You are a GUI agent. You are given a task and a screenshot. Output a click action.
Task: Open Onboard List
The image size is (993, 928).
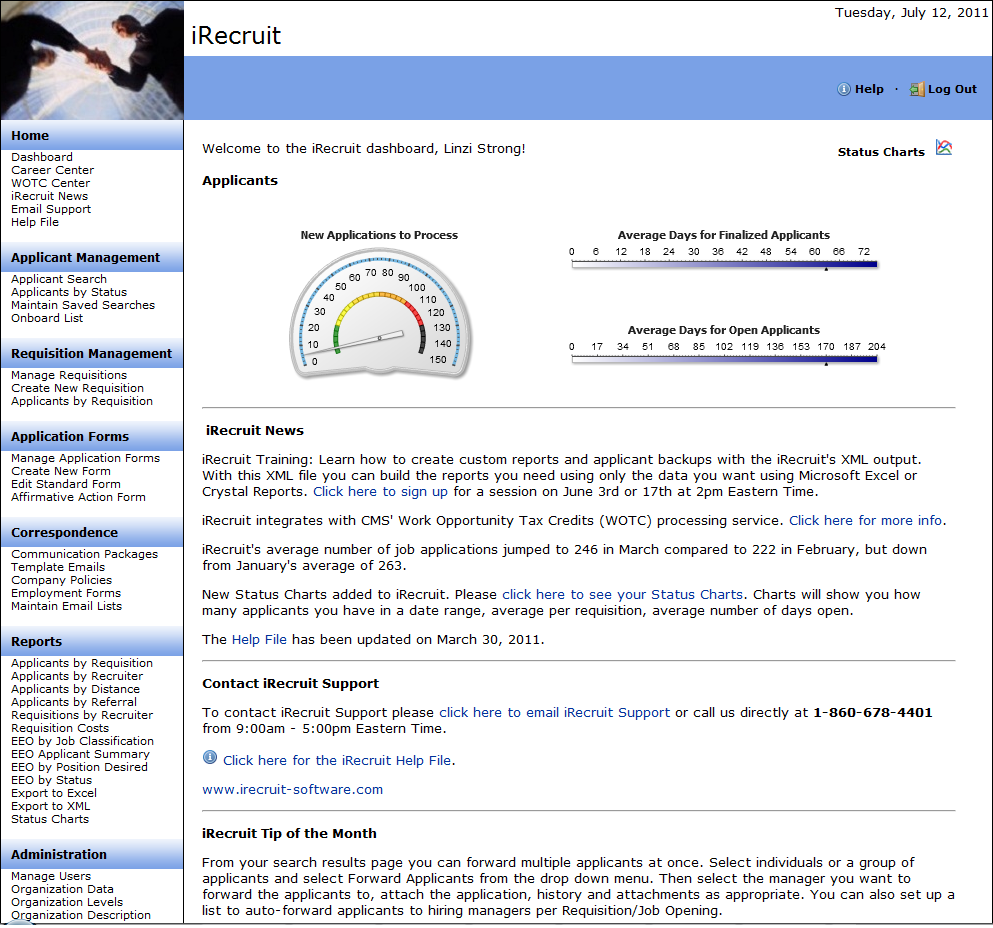click(47, 318)
